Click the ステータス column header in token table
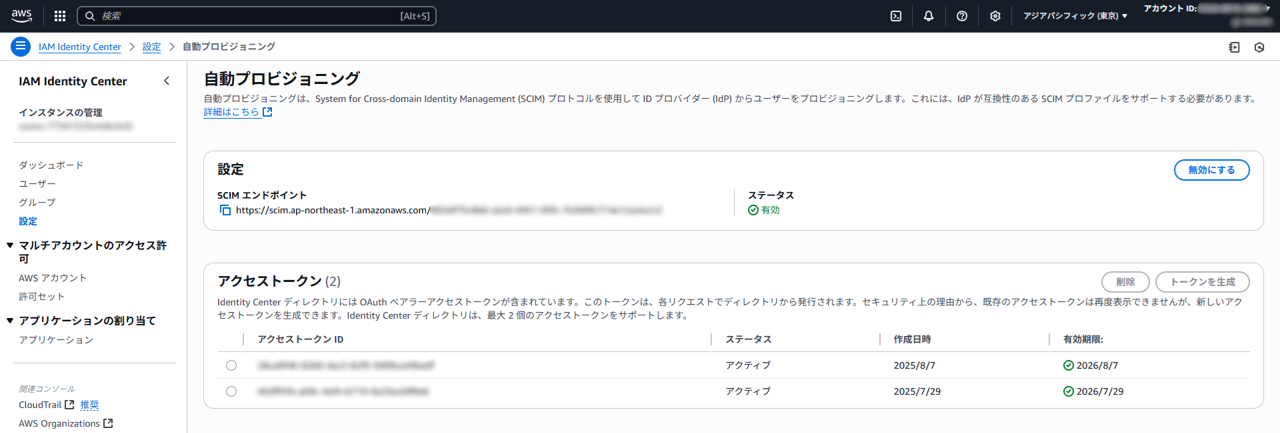Screen dimensions: 1280x433 click(748, 339)
